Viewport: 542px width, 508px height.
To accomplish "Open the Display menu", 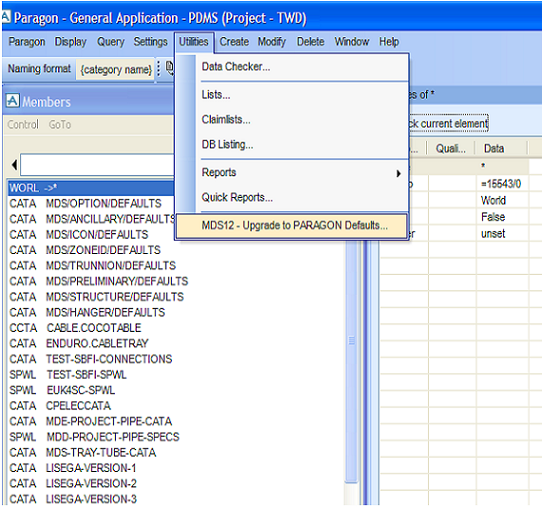I will pos(71,42).
